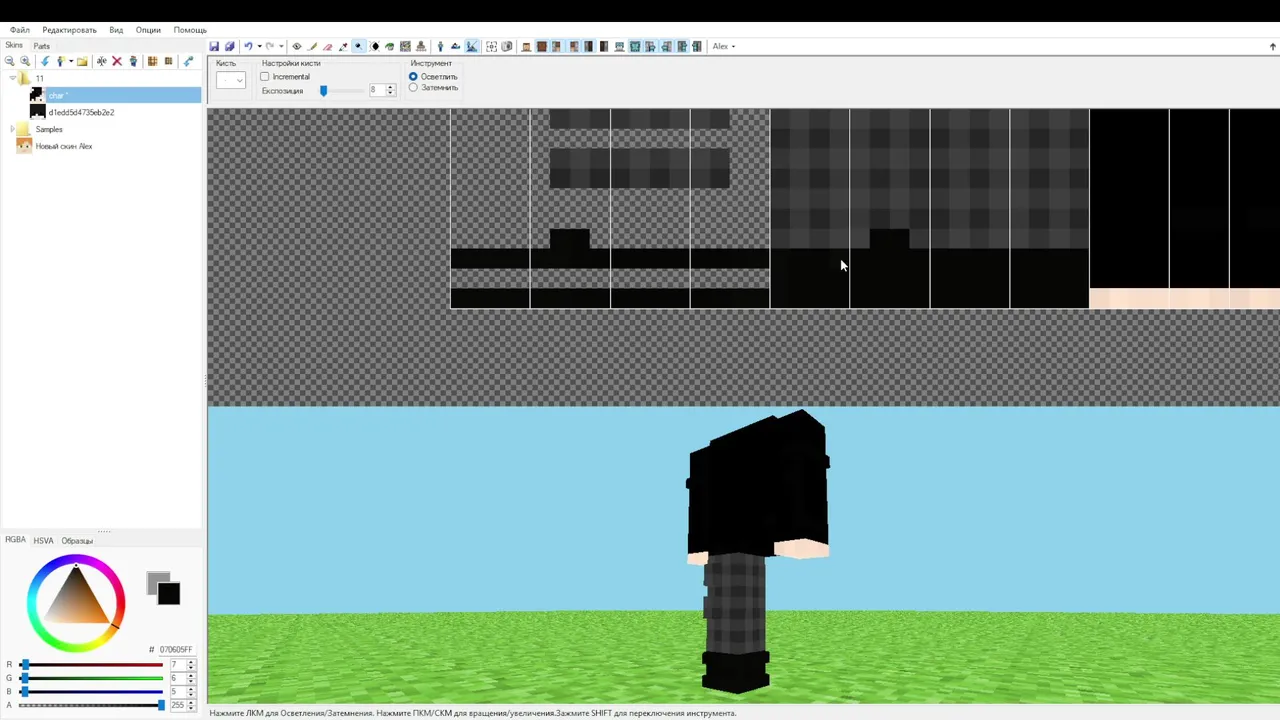Screen dimensions: 1280x720
Task: Switch to the Образцы swatches tab
Action: [x=77, y=541]
